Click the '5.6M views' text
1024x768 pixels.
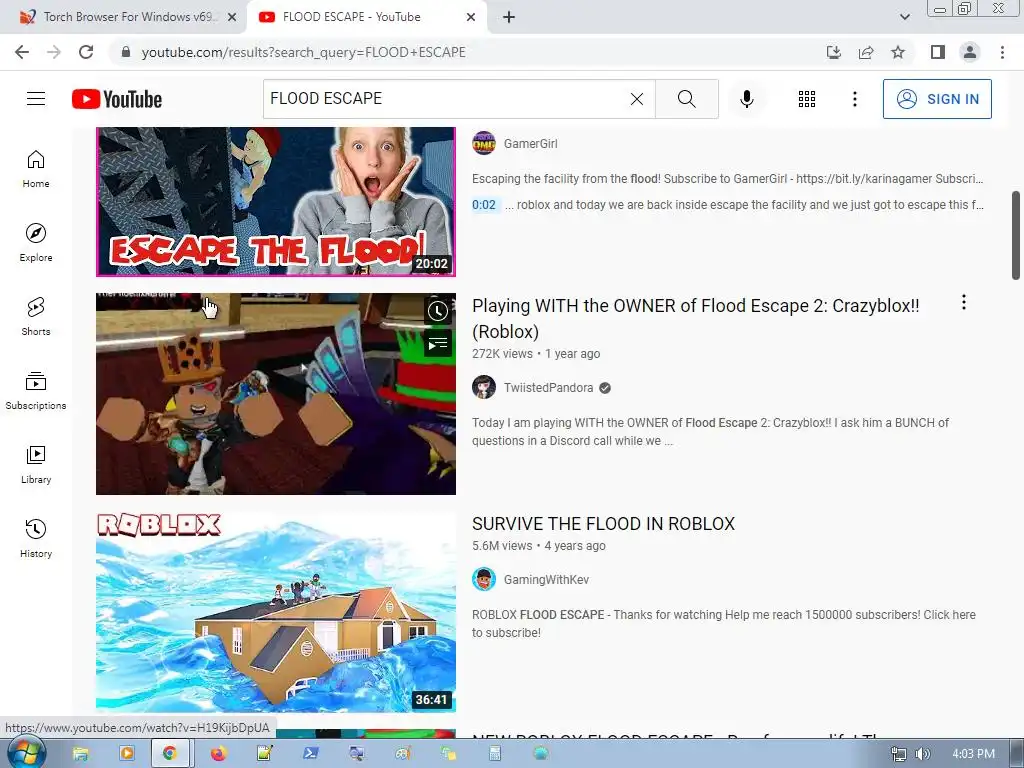(x=502, y=546)
